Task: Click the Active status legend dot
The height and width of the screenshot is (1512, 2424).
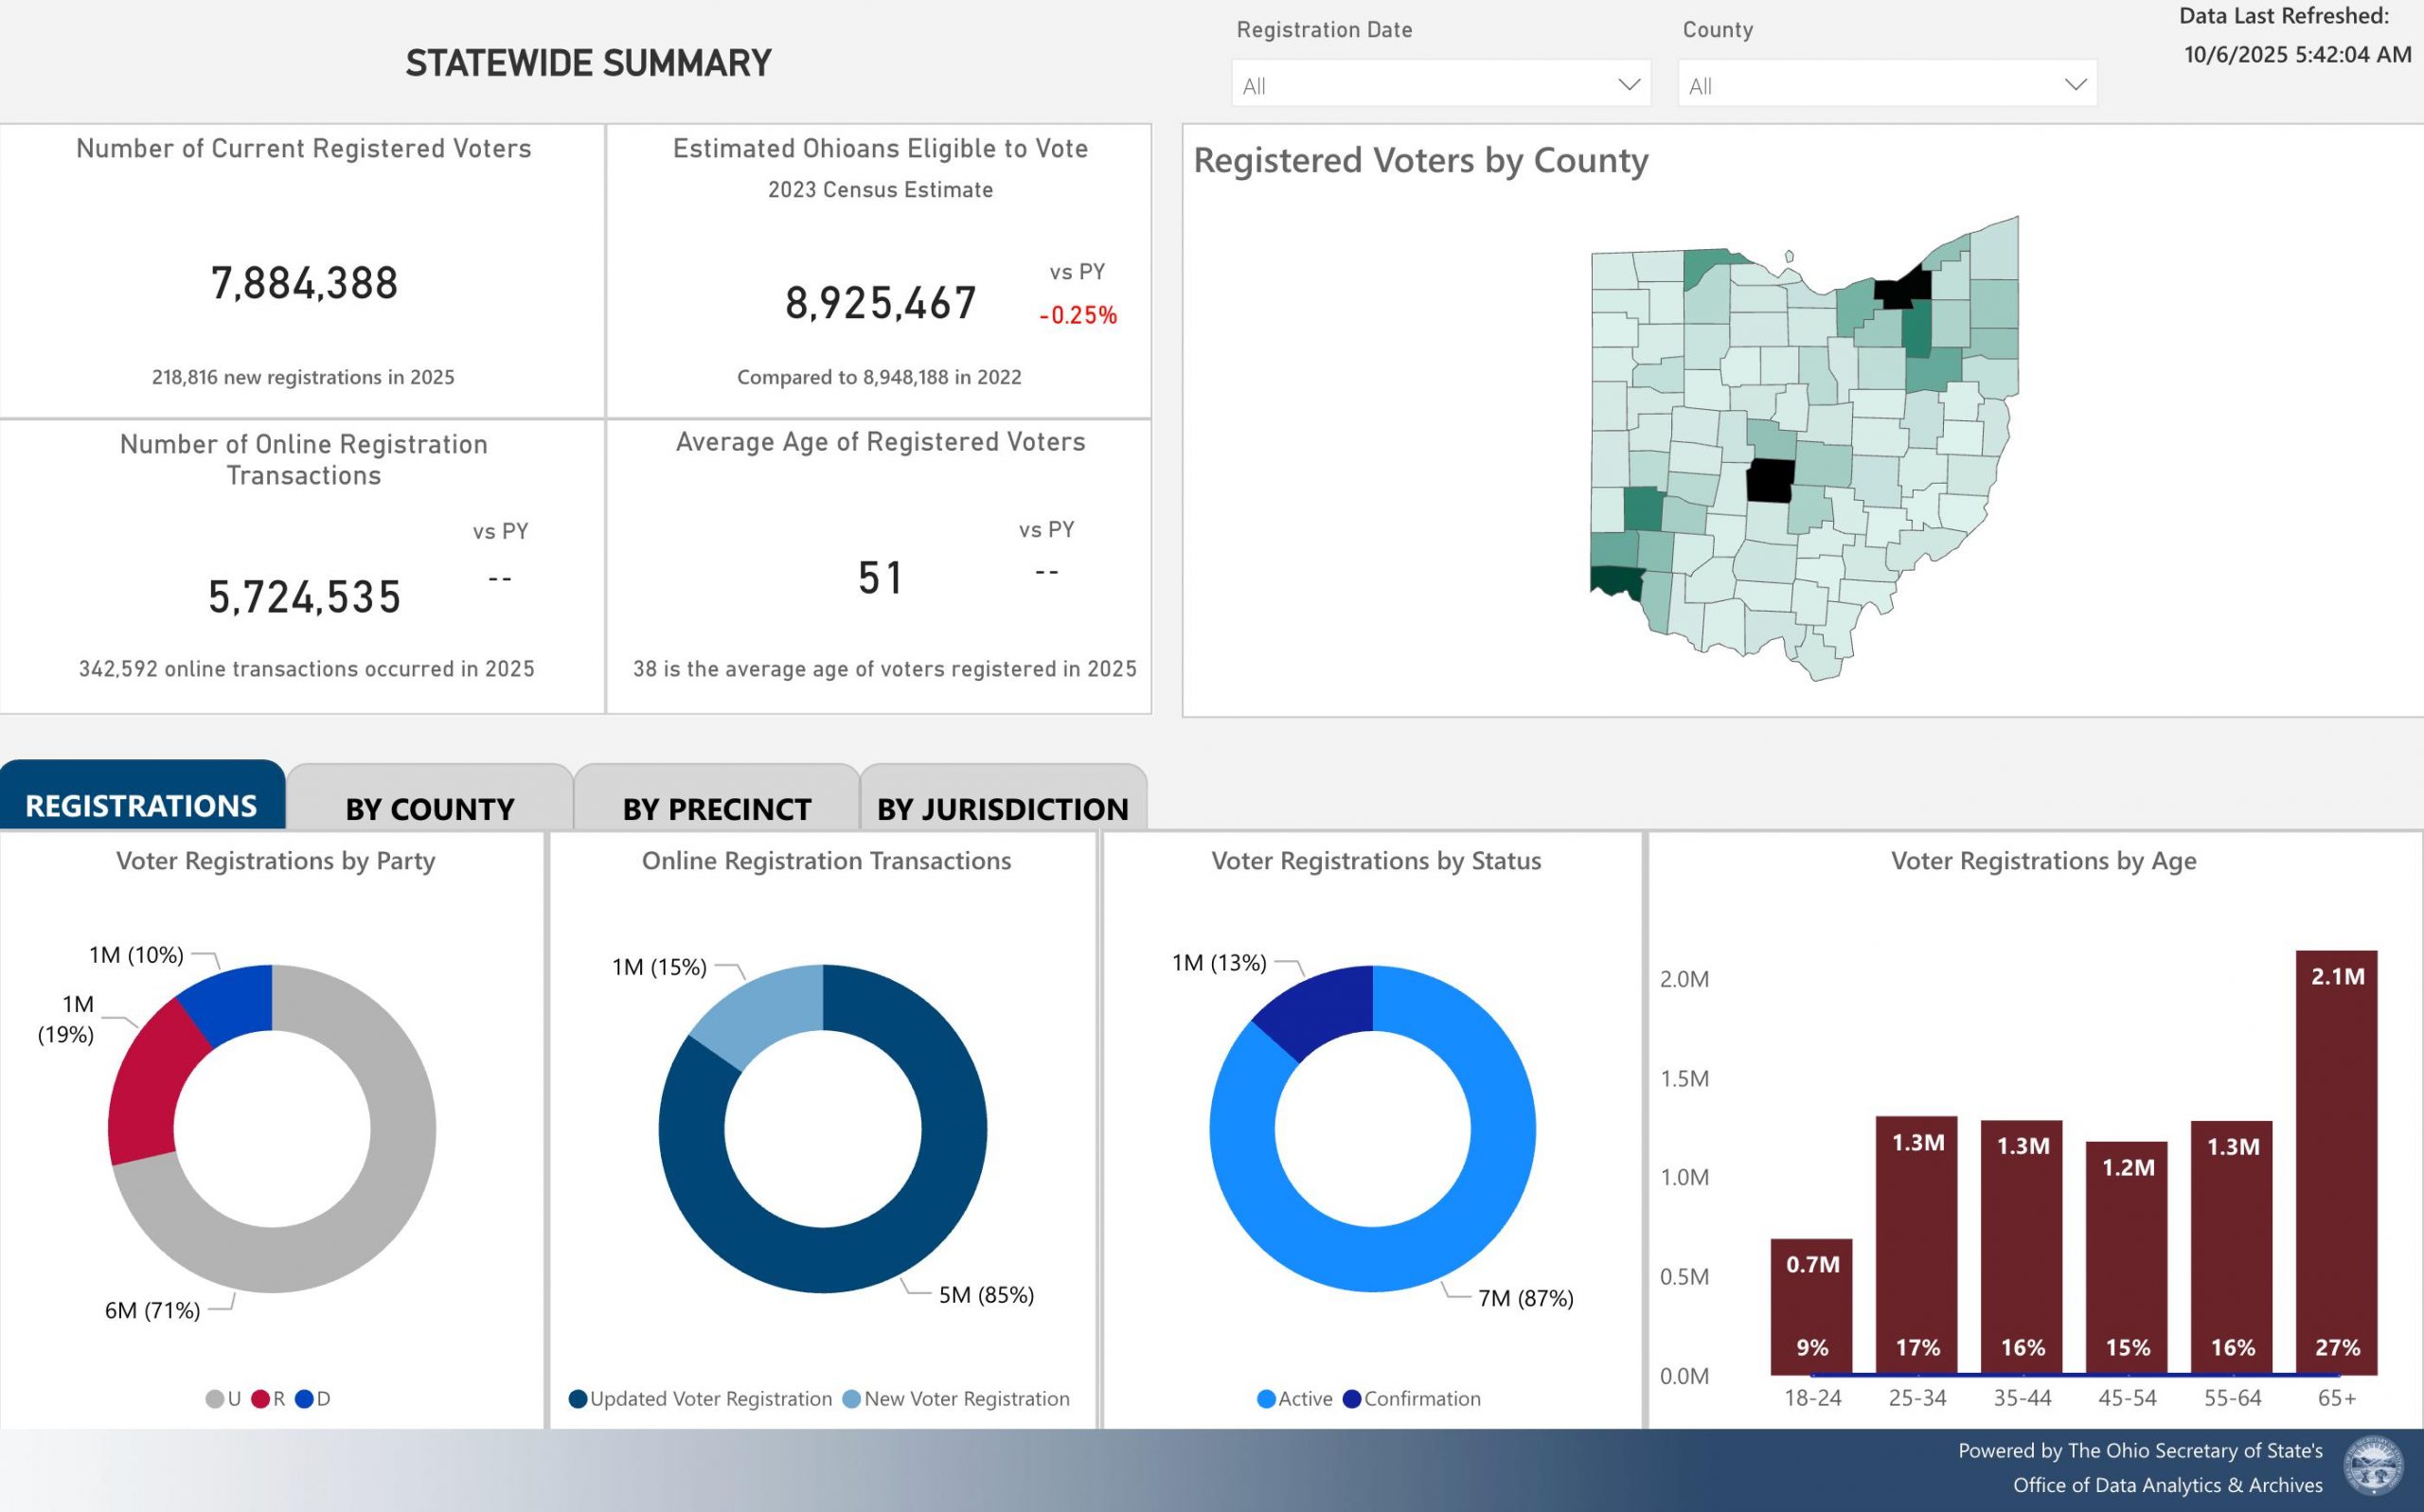Action: point(1266,1399)
